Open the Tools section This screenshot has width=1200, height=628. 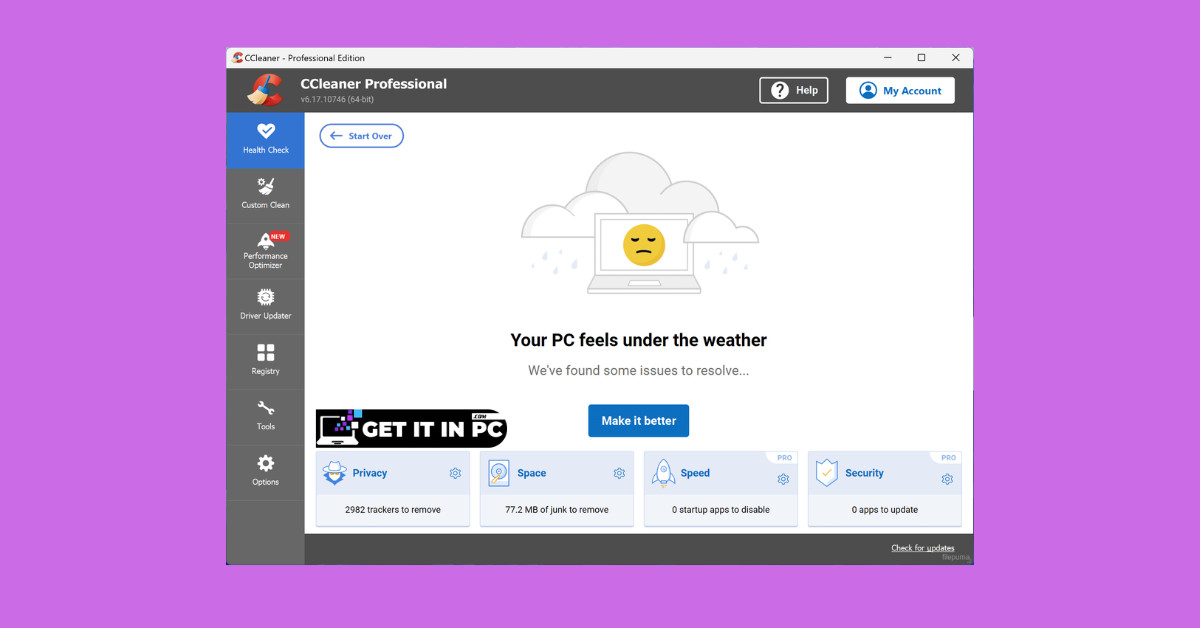[x=265, y=416]
